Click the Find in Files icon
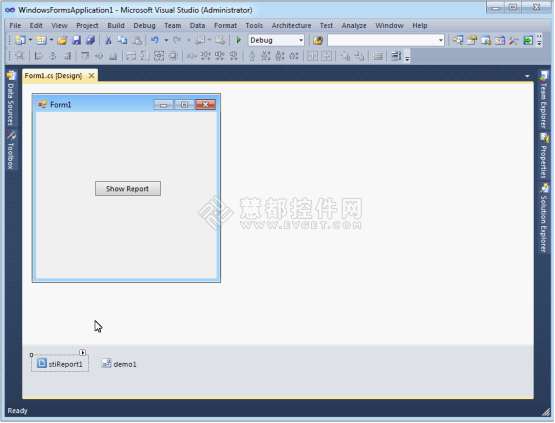 pos(317,40)
